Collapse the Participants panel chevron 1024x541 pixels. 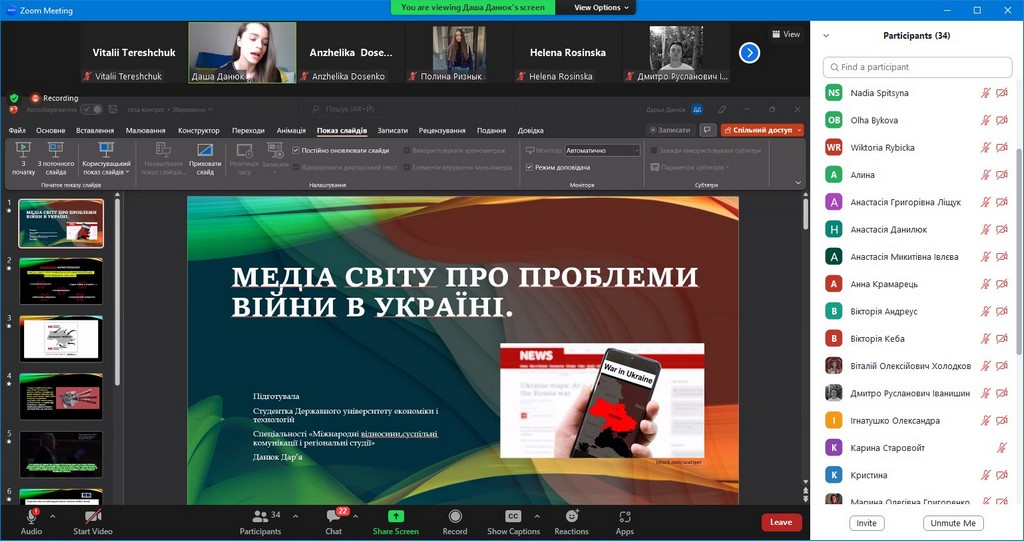point(826,36)
